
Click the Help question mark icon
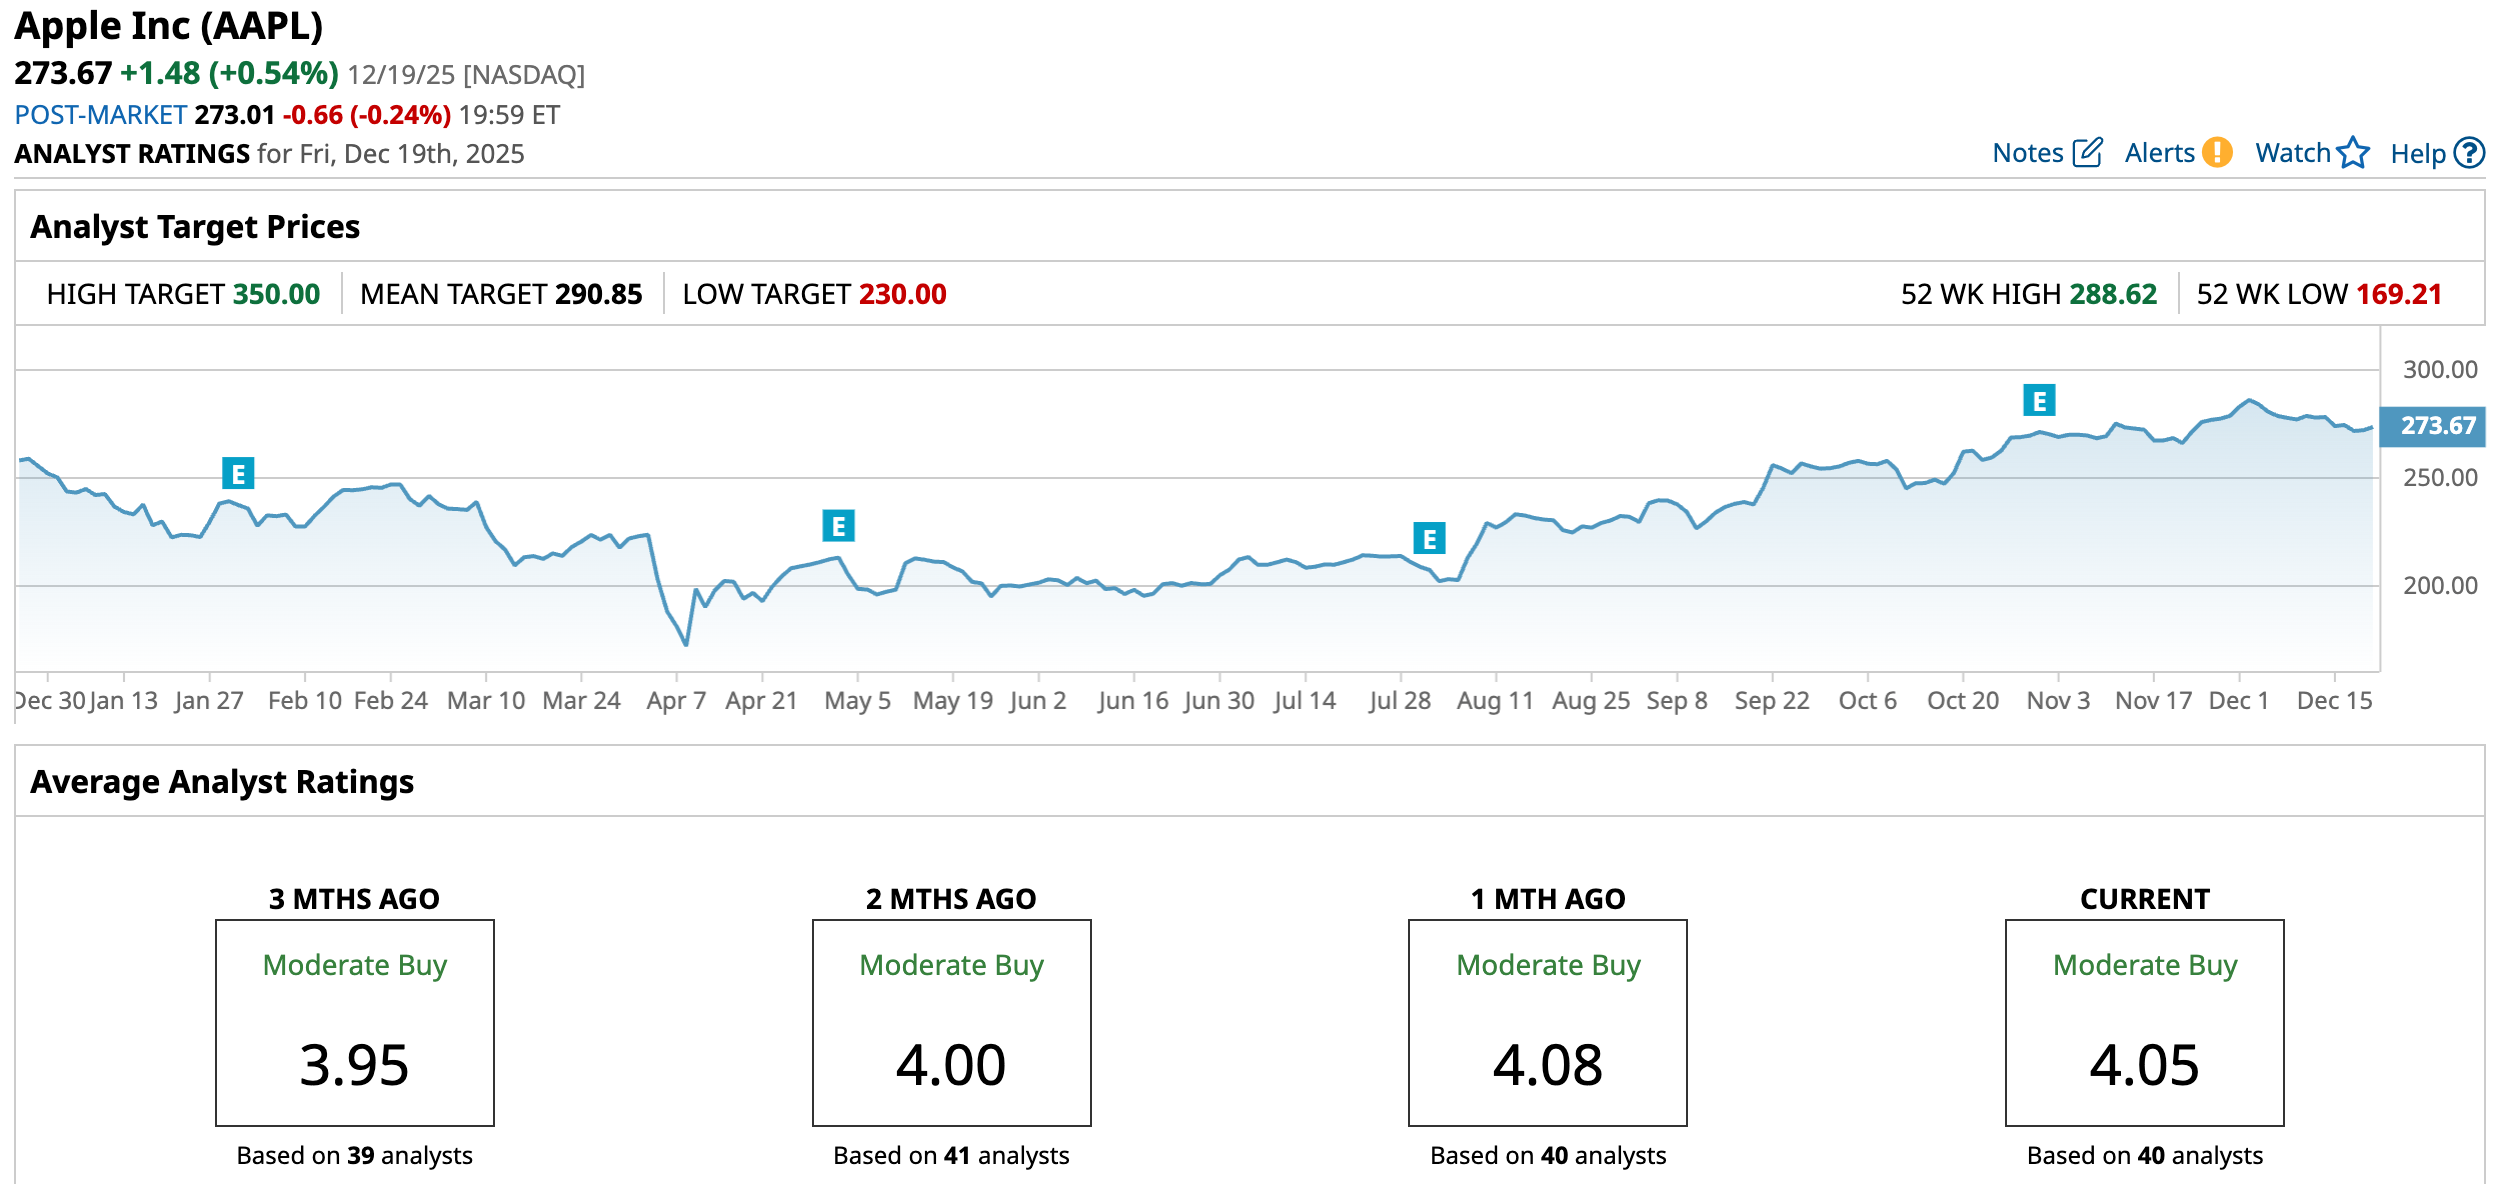[2470, 153]
